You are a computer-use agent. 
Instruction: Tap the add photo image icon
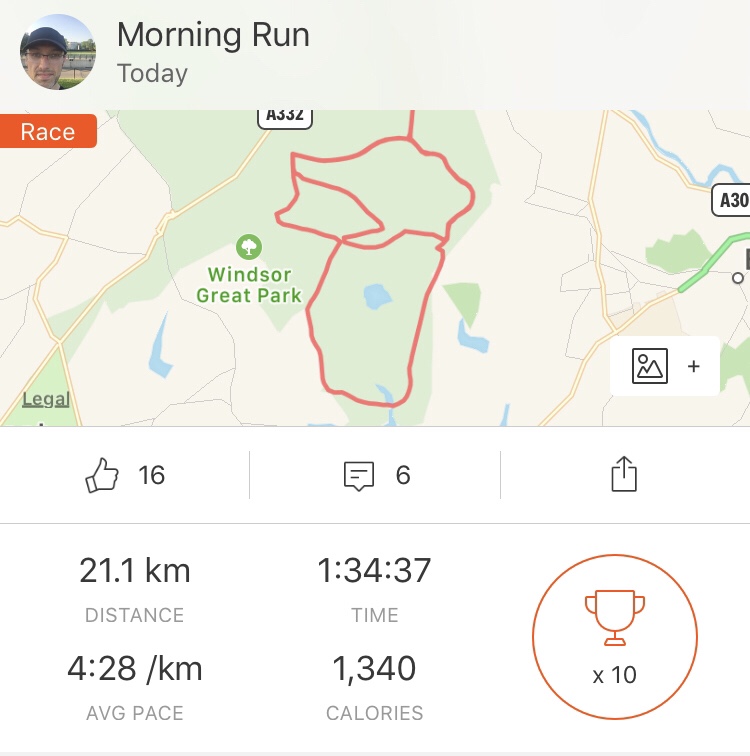(649, 367)
